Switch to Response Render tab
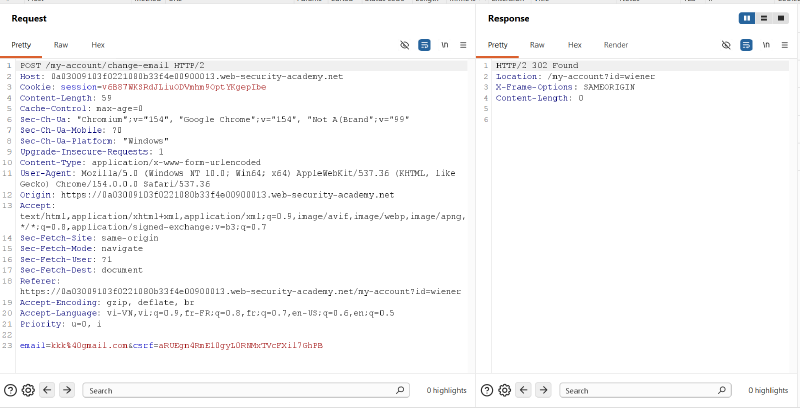800x408 pixels. [x=616, y=45]
